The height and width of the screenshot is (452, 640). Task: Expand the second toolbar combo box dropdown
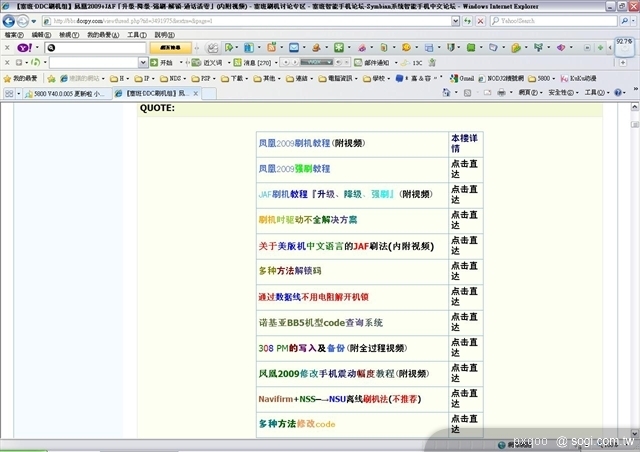tap(143, 62)
